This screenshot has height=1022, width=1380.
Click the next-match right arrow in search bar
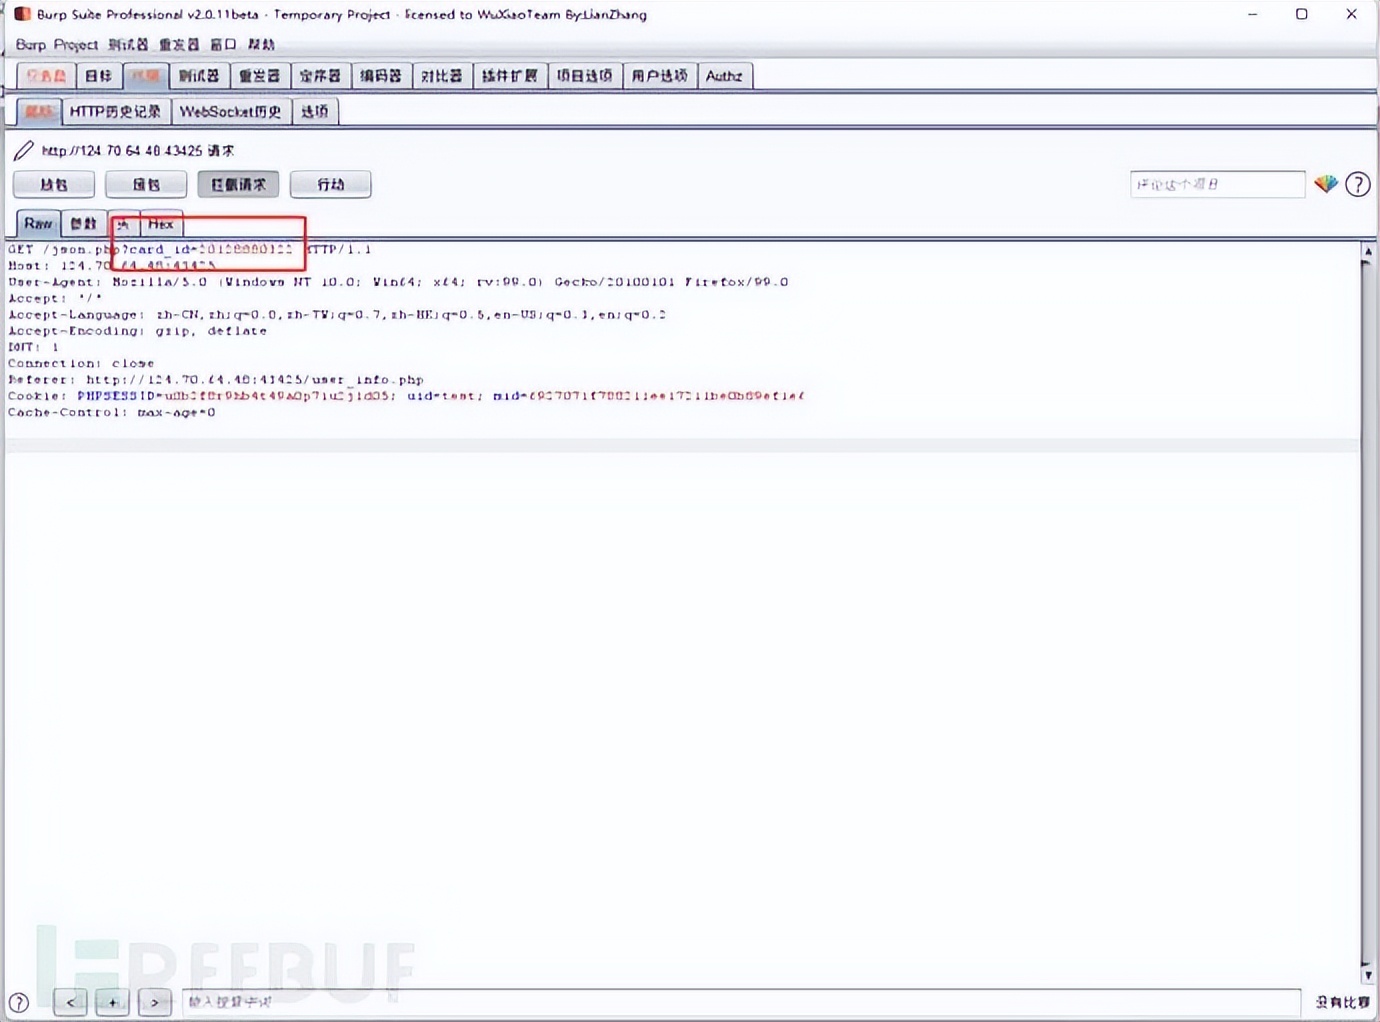(154, 1002)
